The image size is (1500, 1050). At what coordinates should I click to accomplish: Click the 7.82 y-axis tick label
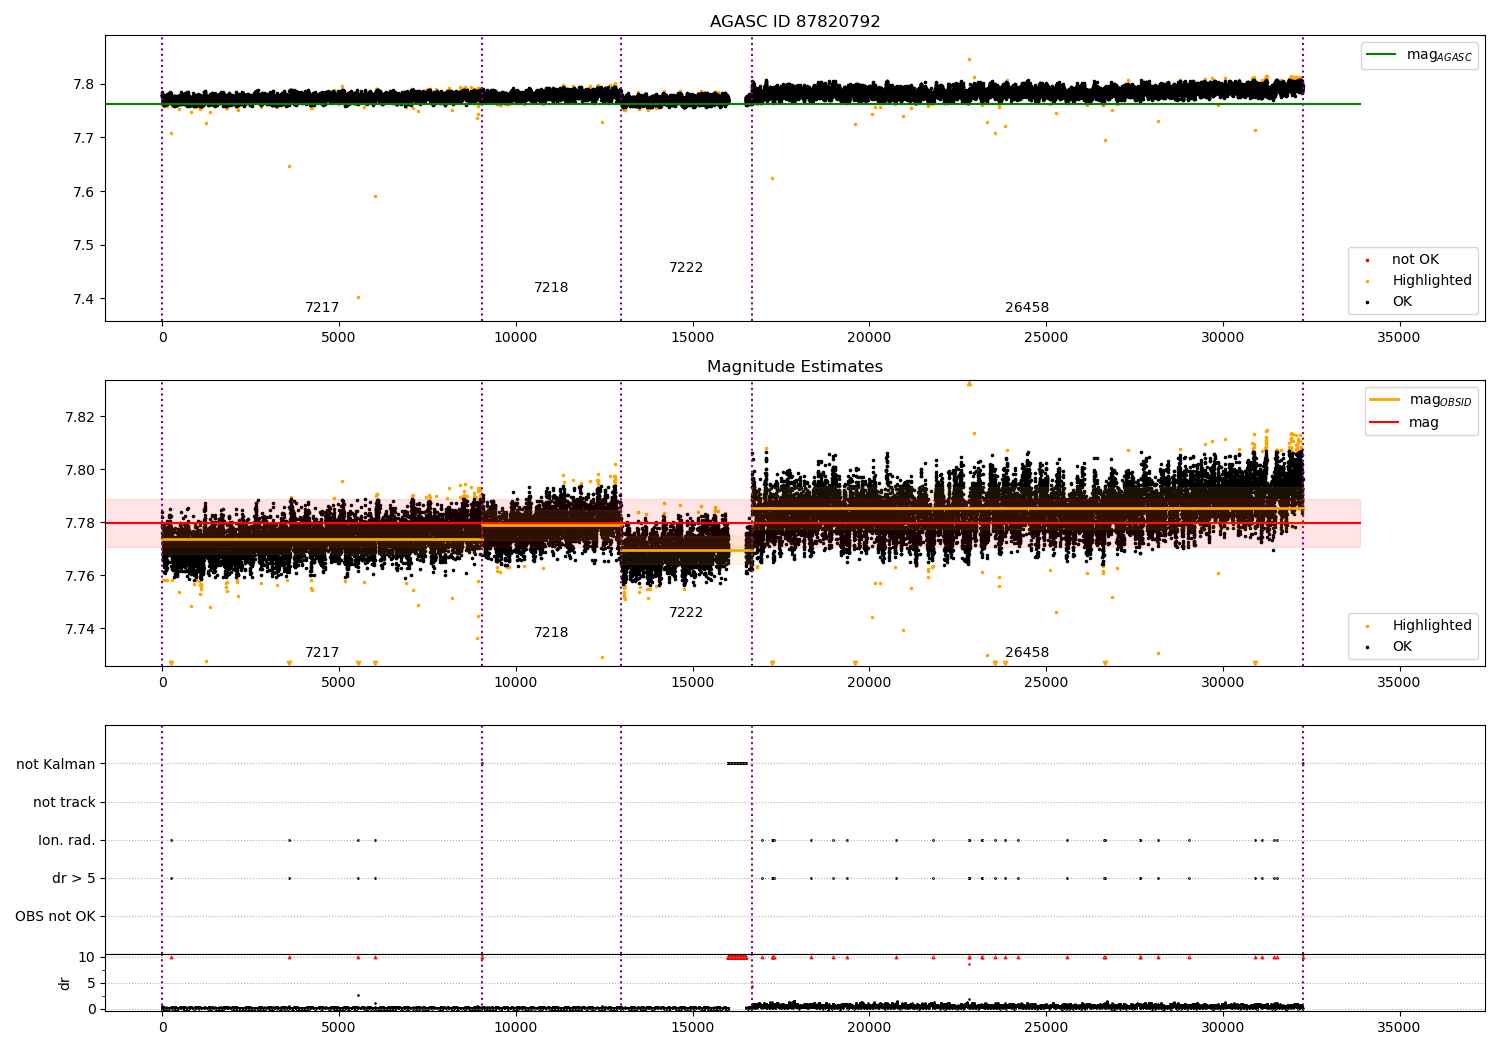80,417
